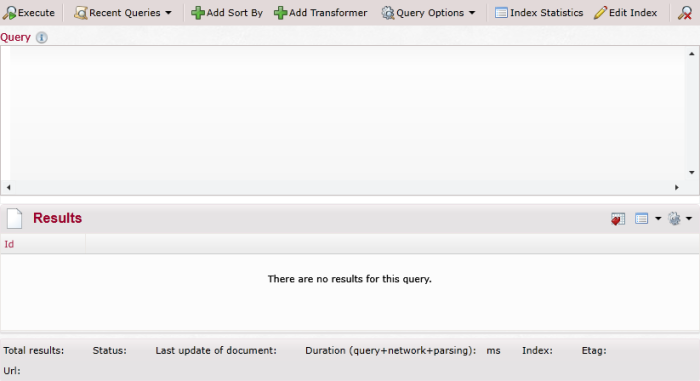Image resolution: width=700 pixels, height=381 pixels.
Task: Click Add Transformer
Action: coord(321,13)
